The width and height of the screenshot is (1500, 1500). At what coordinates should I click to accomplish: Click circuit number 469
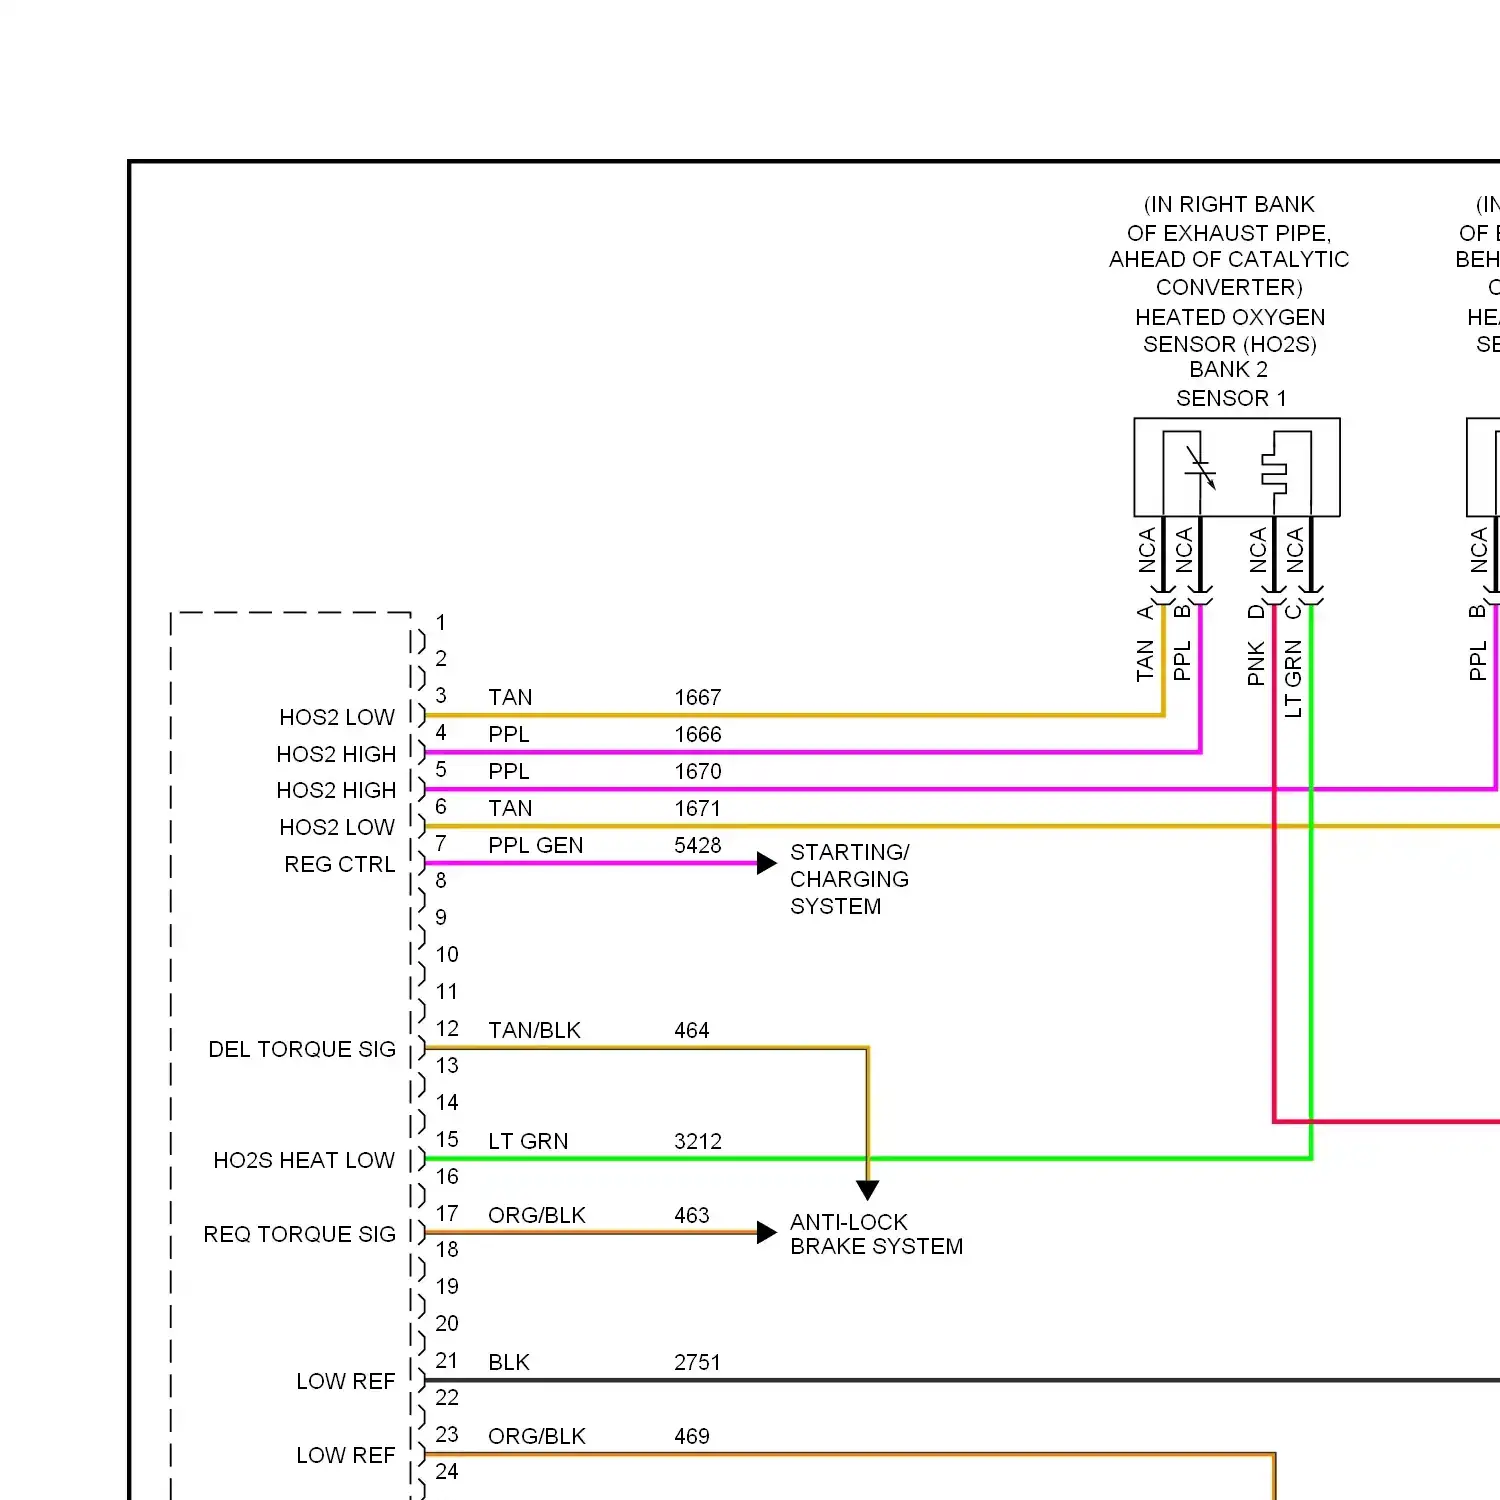click(691, 1436)
